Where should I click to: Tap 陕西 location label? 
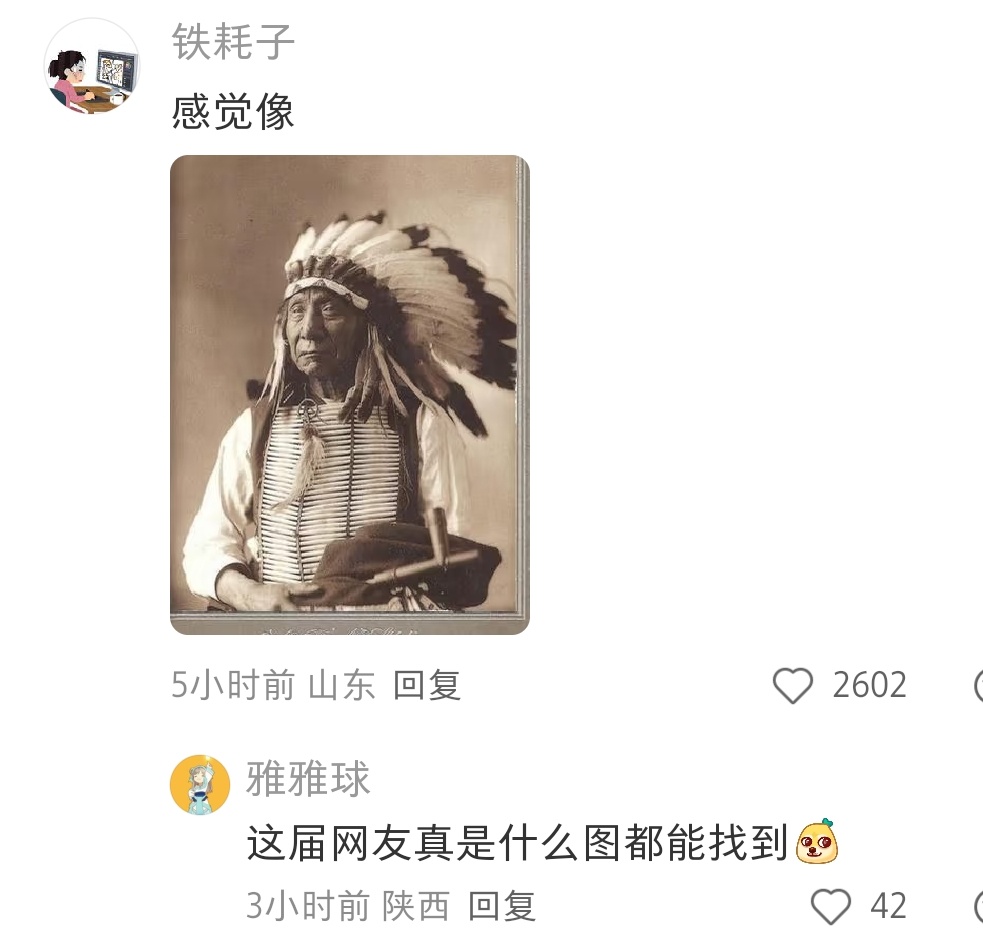(x=417, y=906)
